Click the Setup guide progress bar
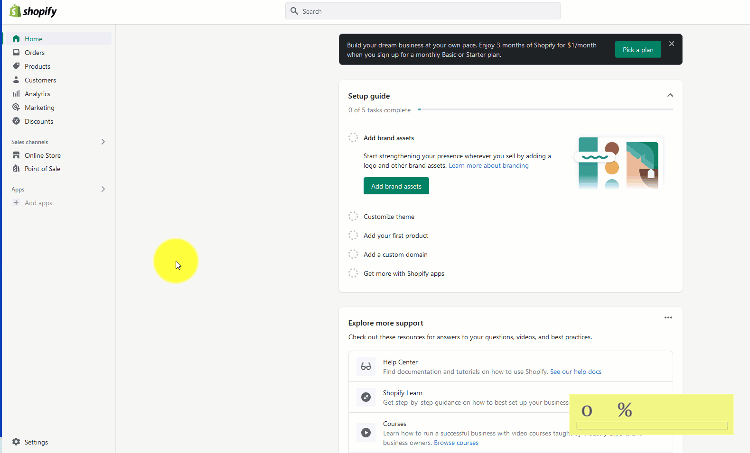Image resolution: width=750 pixels, height=453 pixels. (545, 110)
